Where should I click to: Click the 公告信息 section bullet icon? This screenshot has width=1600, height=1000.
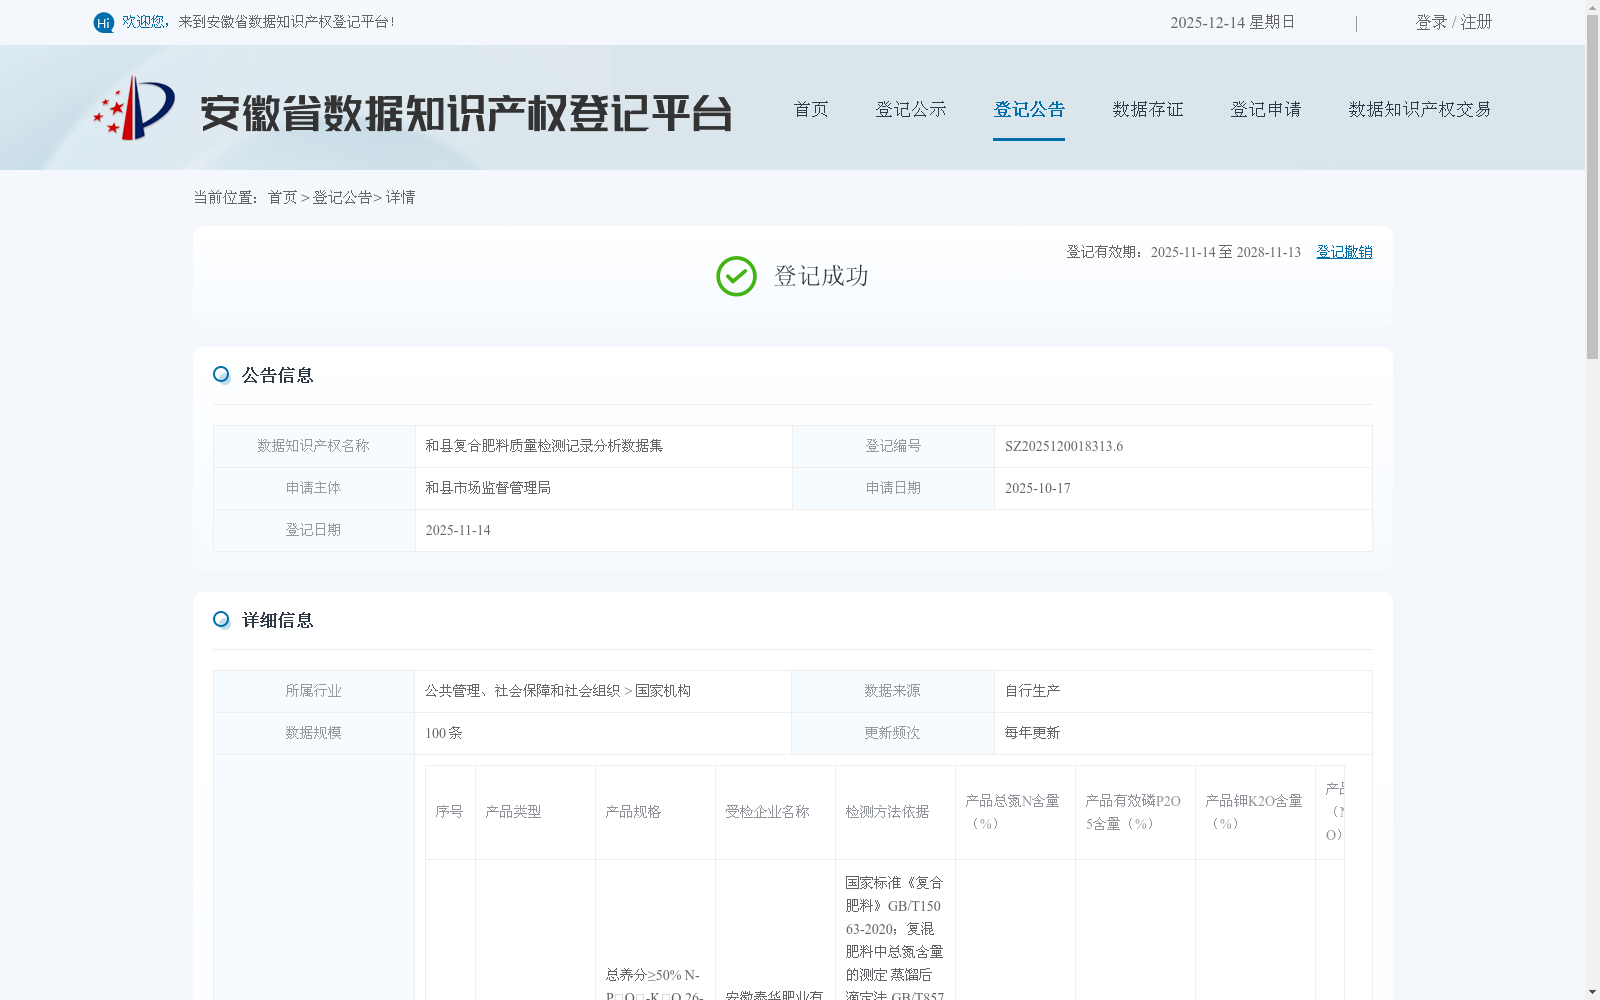(x=221, y=374)
